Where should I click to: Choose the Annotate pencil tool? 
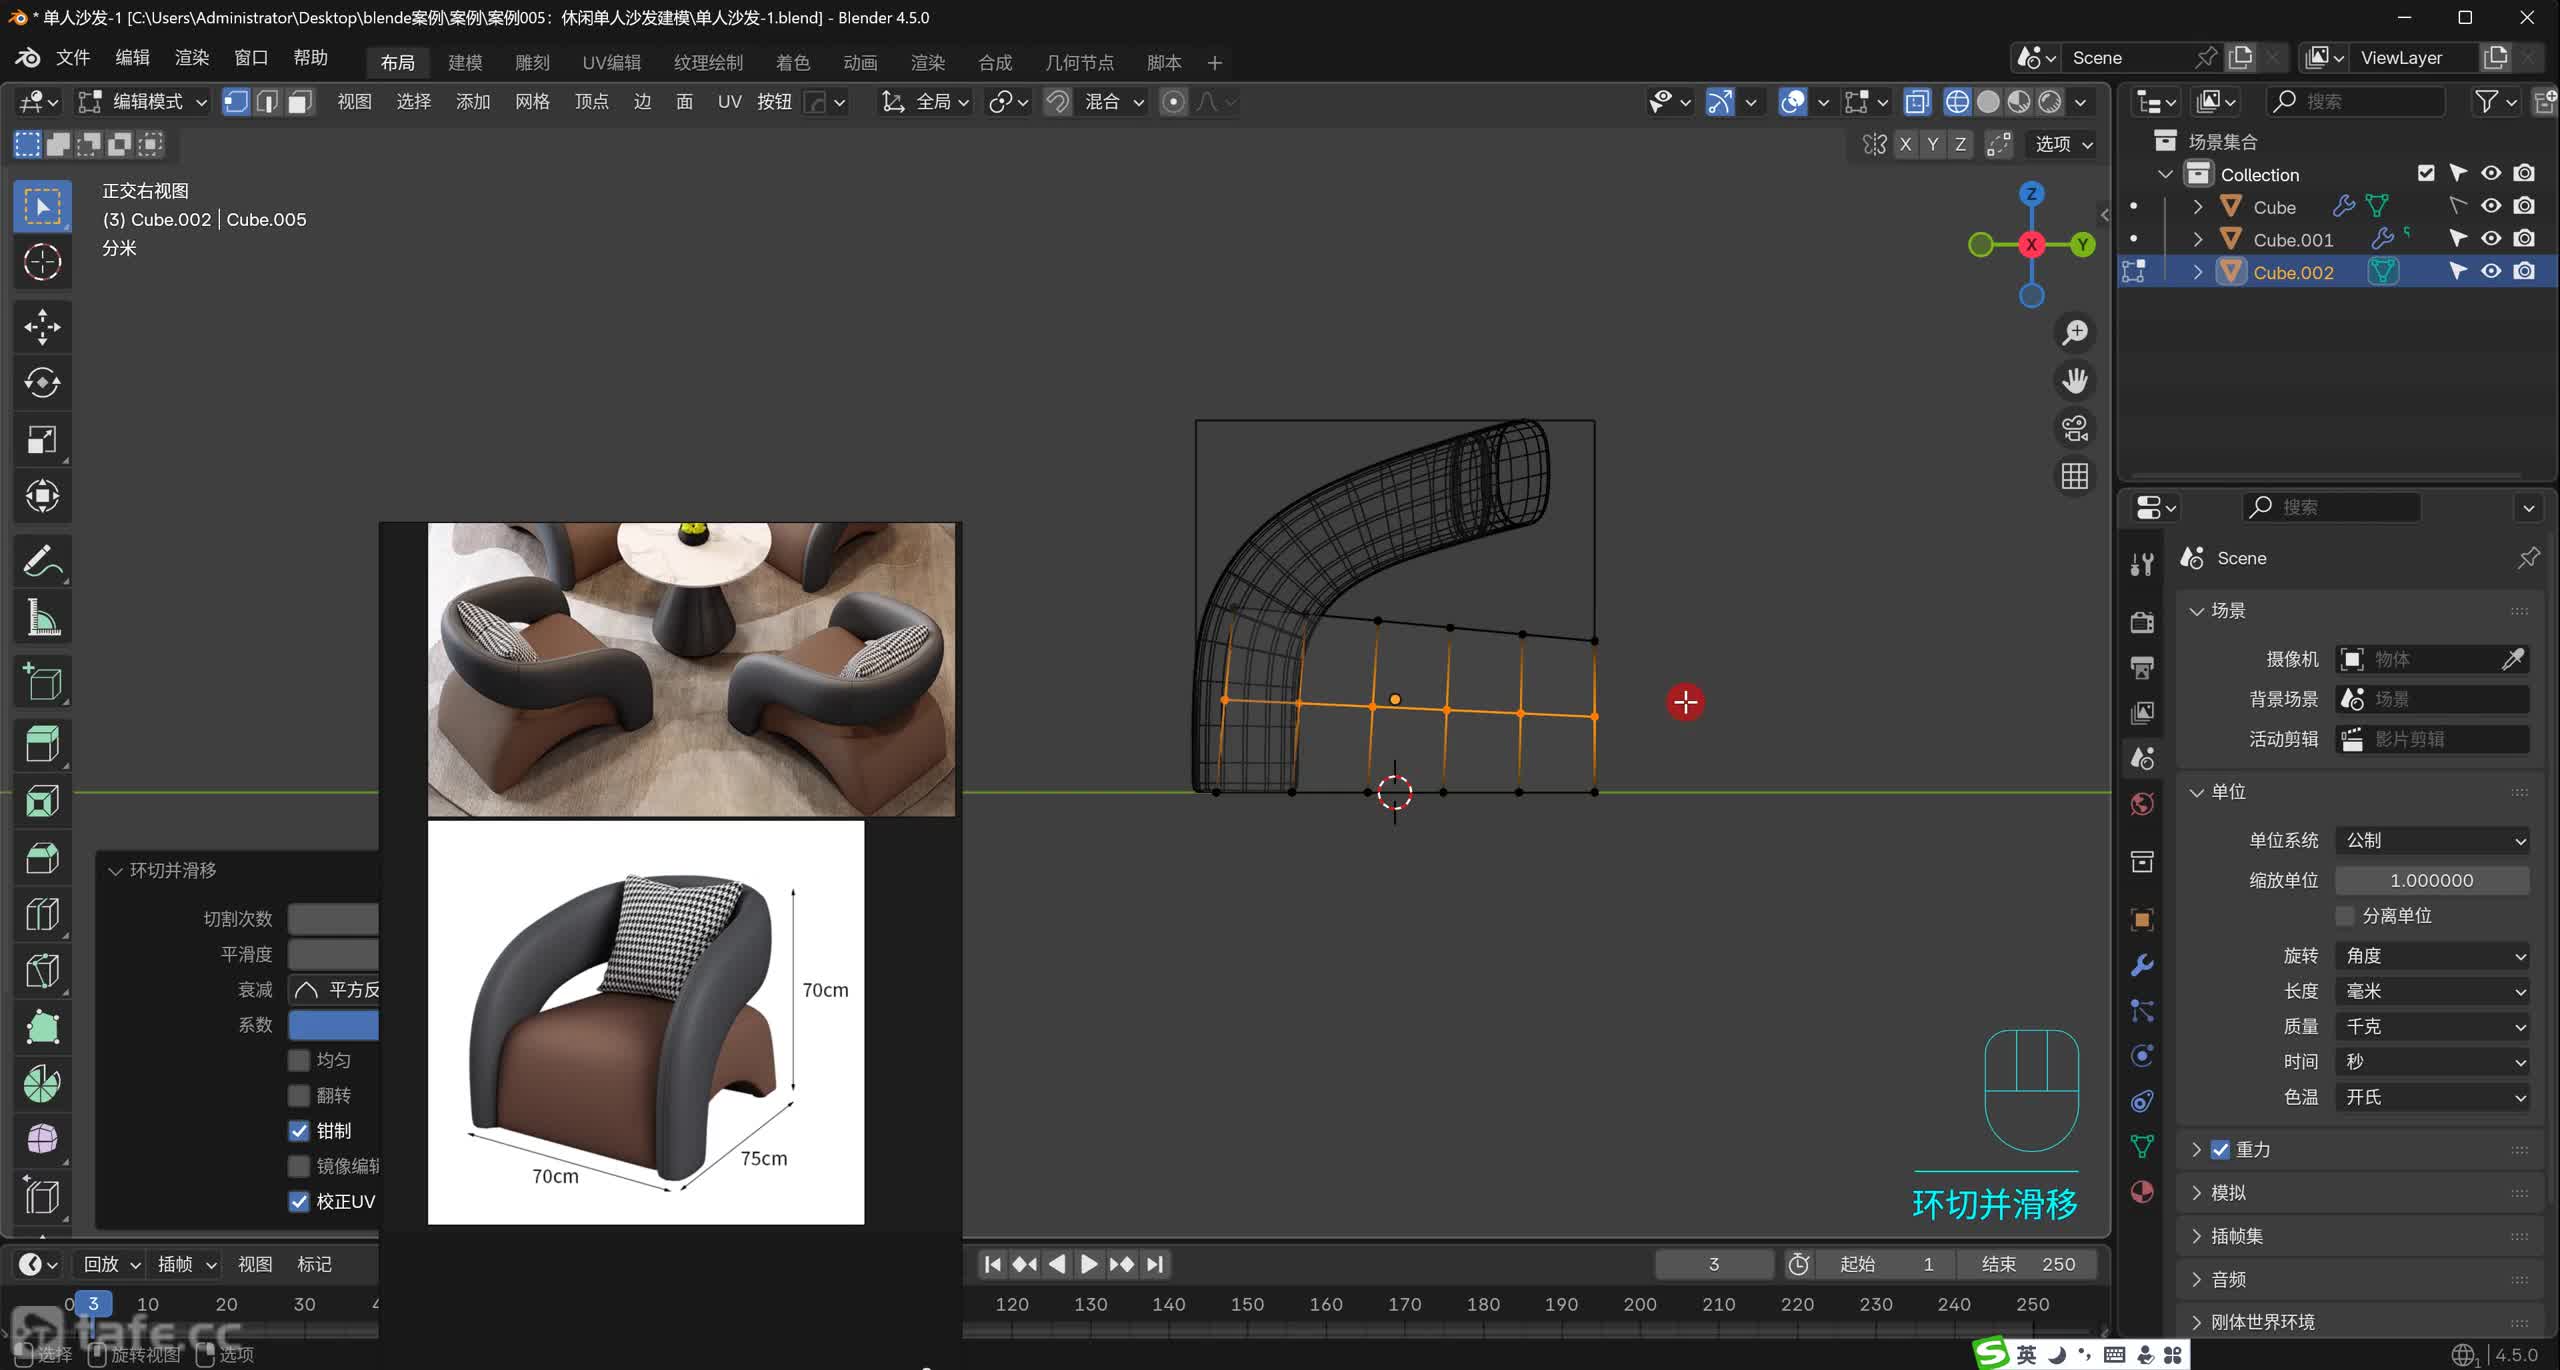pos(42,562)
